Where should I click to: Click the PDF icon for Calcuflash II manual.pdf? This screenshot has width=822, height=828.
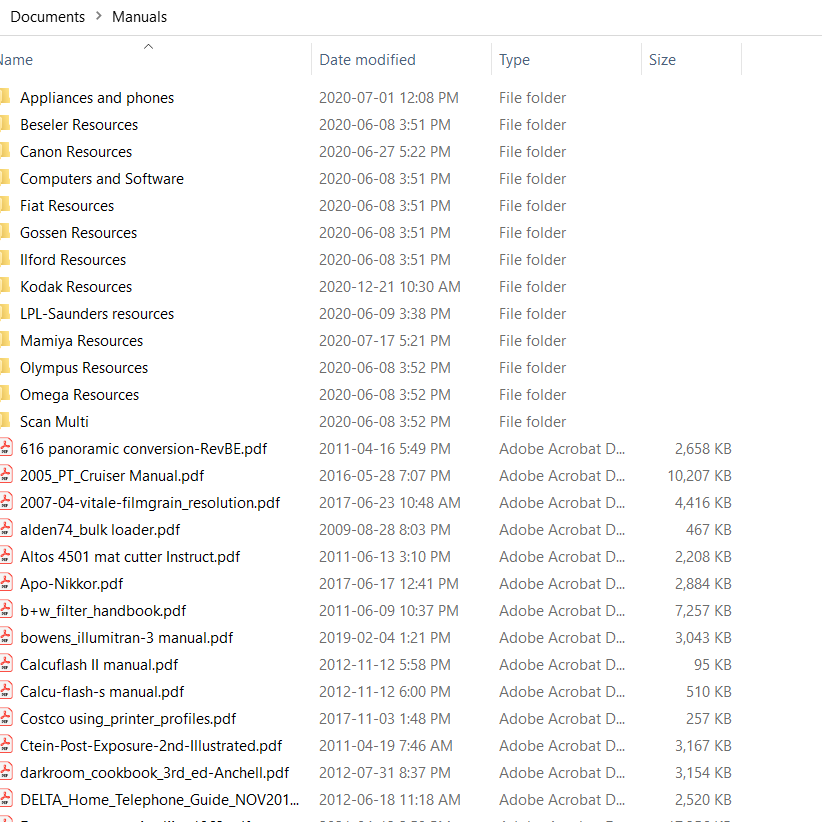tap(6, 664)
